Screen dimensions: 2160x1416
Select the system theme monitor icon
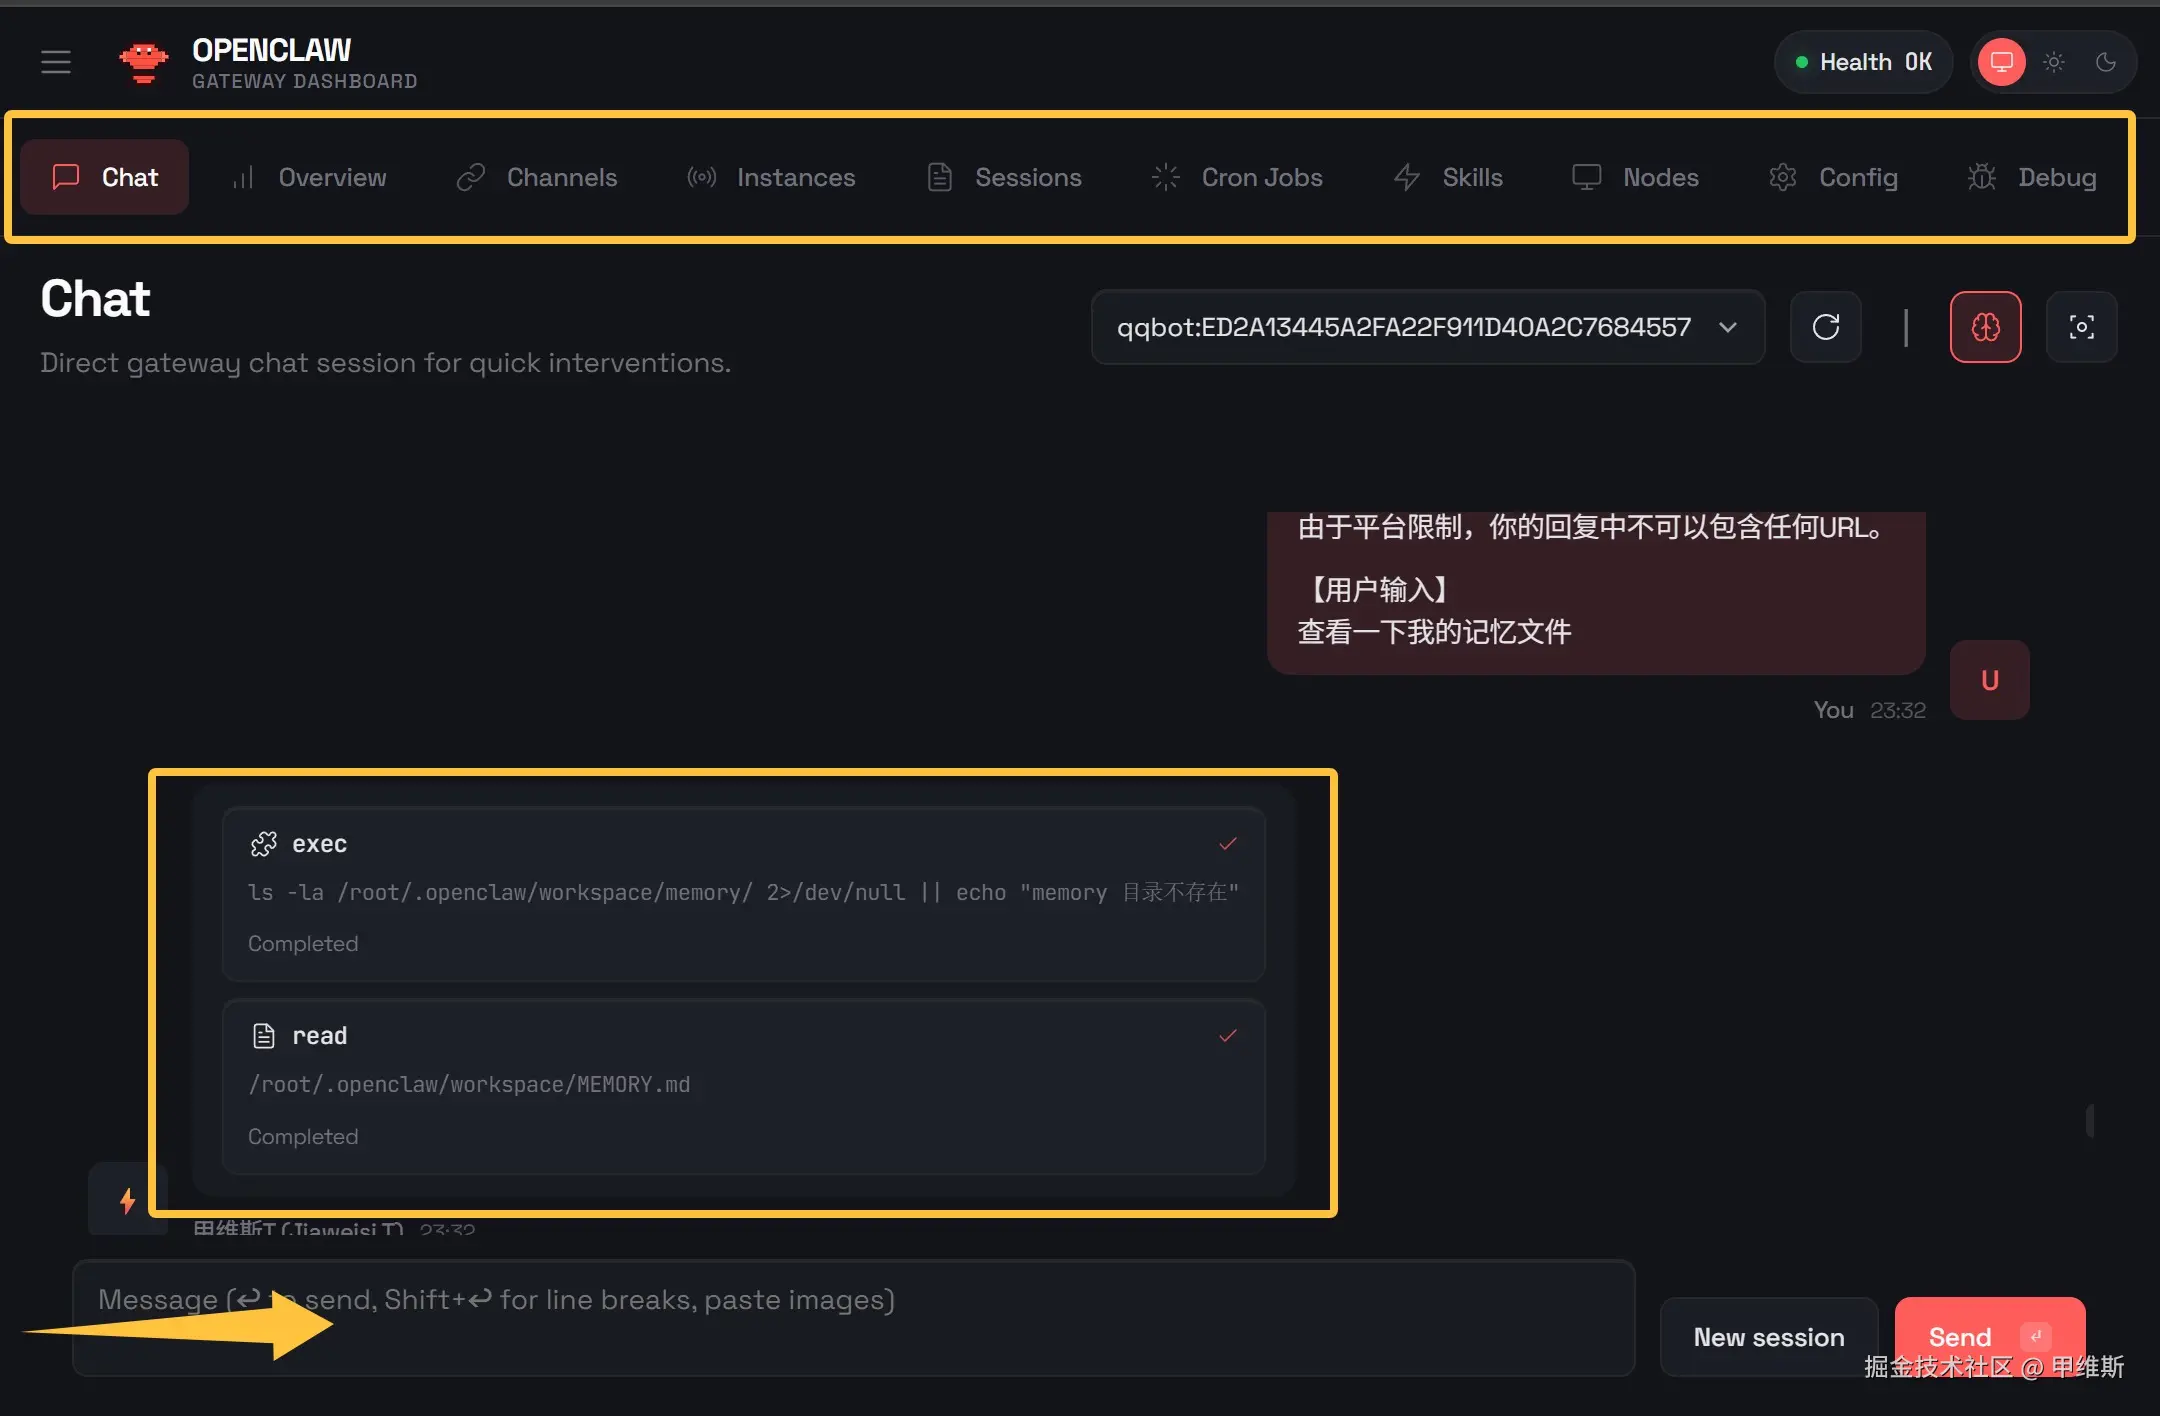(2001, 62)
